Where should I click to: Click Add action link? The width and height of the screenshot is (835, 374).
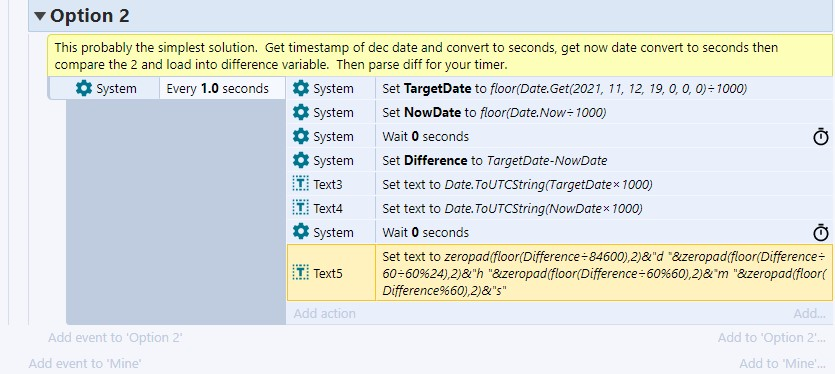tap(324, 313)
